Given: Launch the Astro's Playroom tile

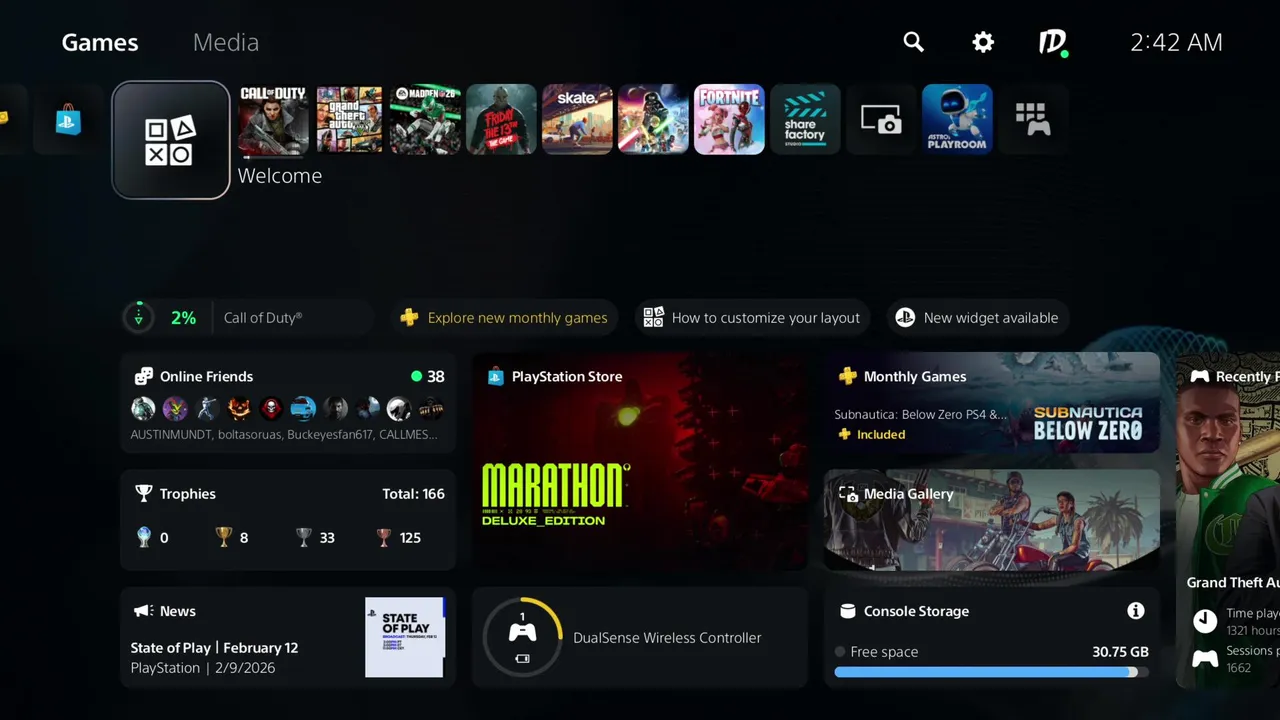Looking at the screenshot, I should pos(957,119).
